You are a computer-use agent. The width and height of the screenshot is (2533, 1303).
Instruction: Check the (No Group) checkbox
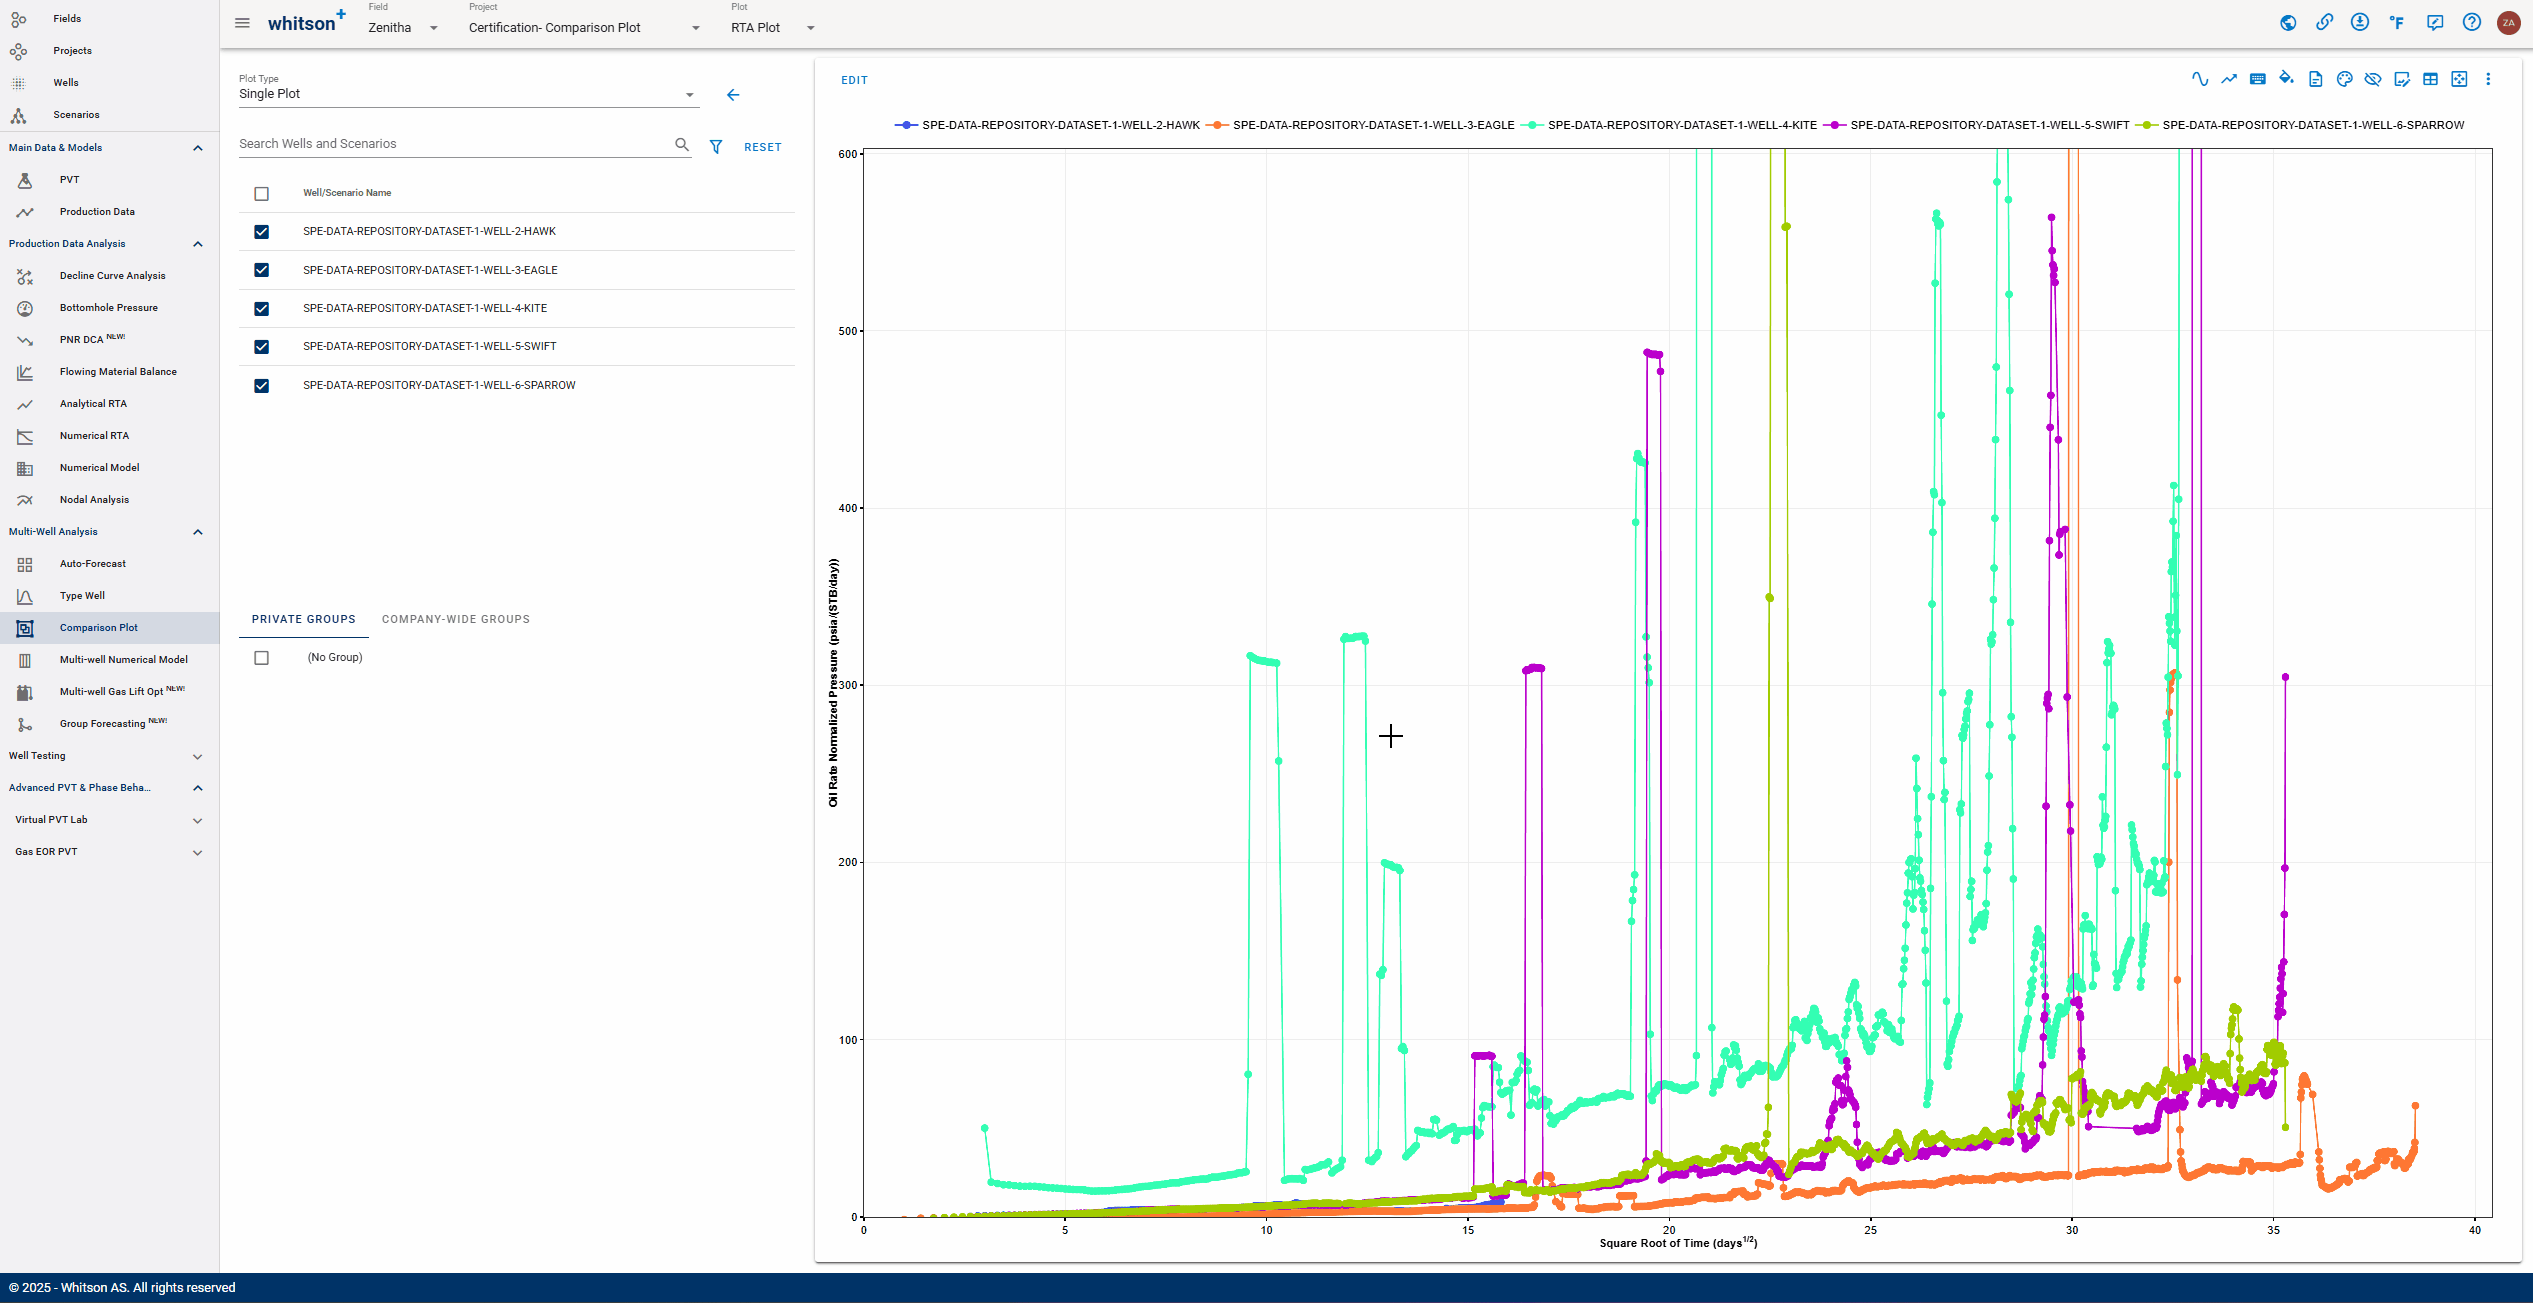tap(262, 658)
